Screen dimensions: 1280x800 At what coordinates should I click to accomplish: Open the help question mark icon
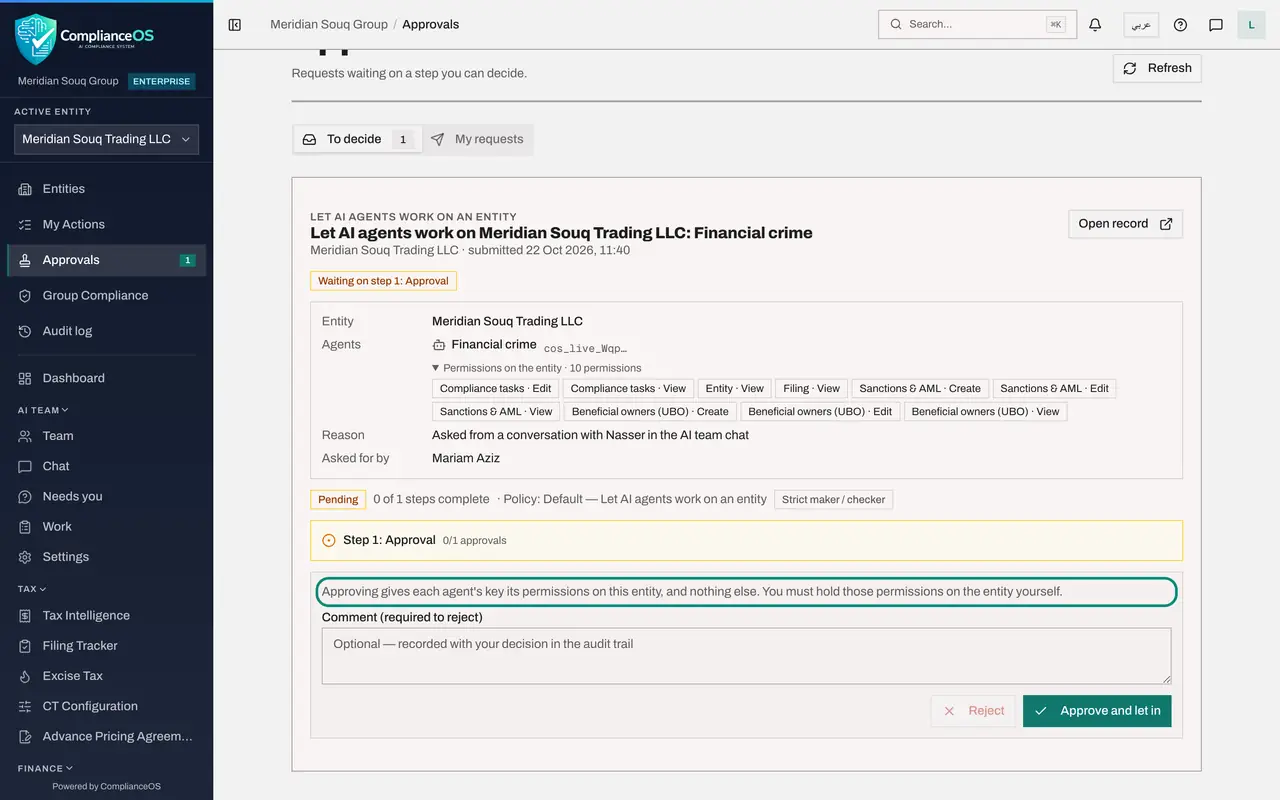[1180, 24]
